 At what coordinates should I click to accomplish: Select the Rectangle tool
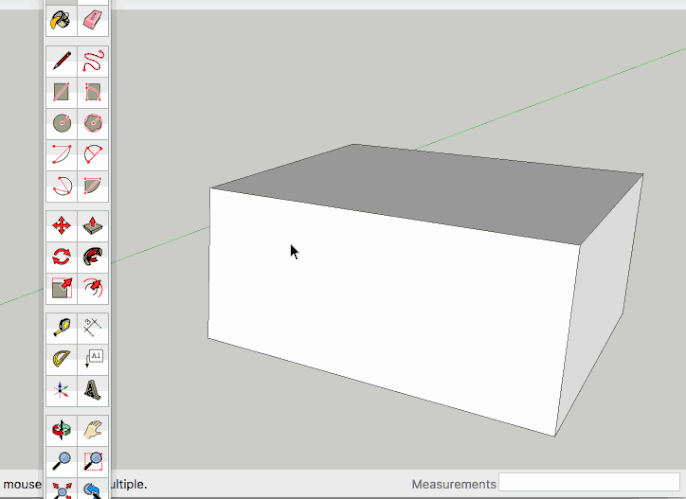[x=61, y=92]
